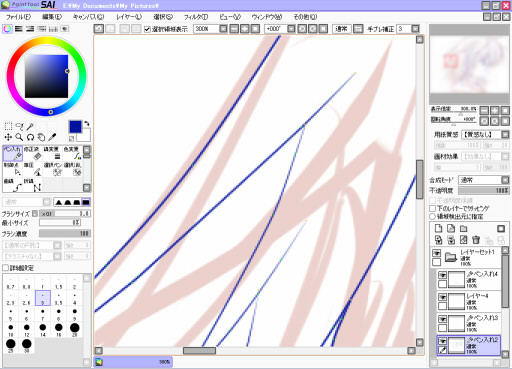Toggle visibility of レイヤー4 layer
This screenshot has width=512, height=369.
click(442, 297)
